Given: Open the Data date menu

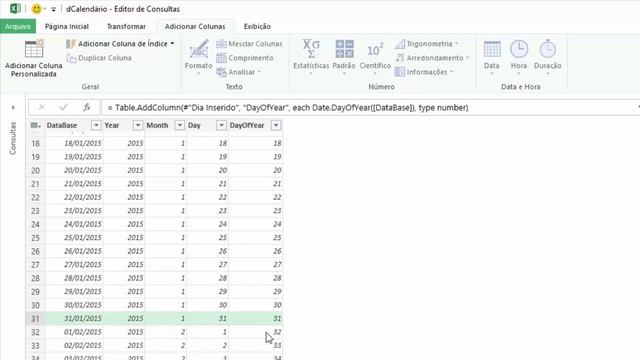Looking at the screenshot, I should click(491, 57).
